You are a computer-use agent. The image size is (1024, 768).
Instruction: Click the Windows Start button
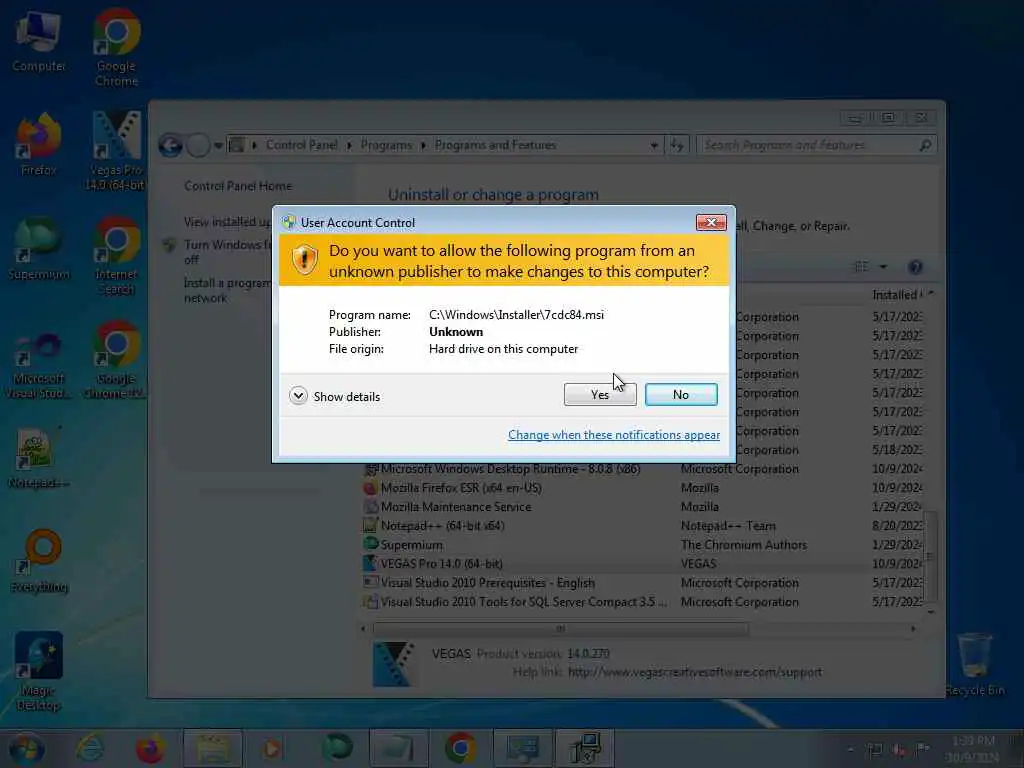tap(26, 748)
